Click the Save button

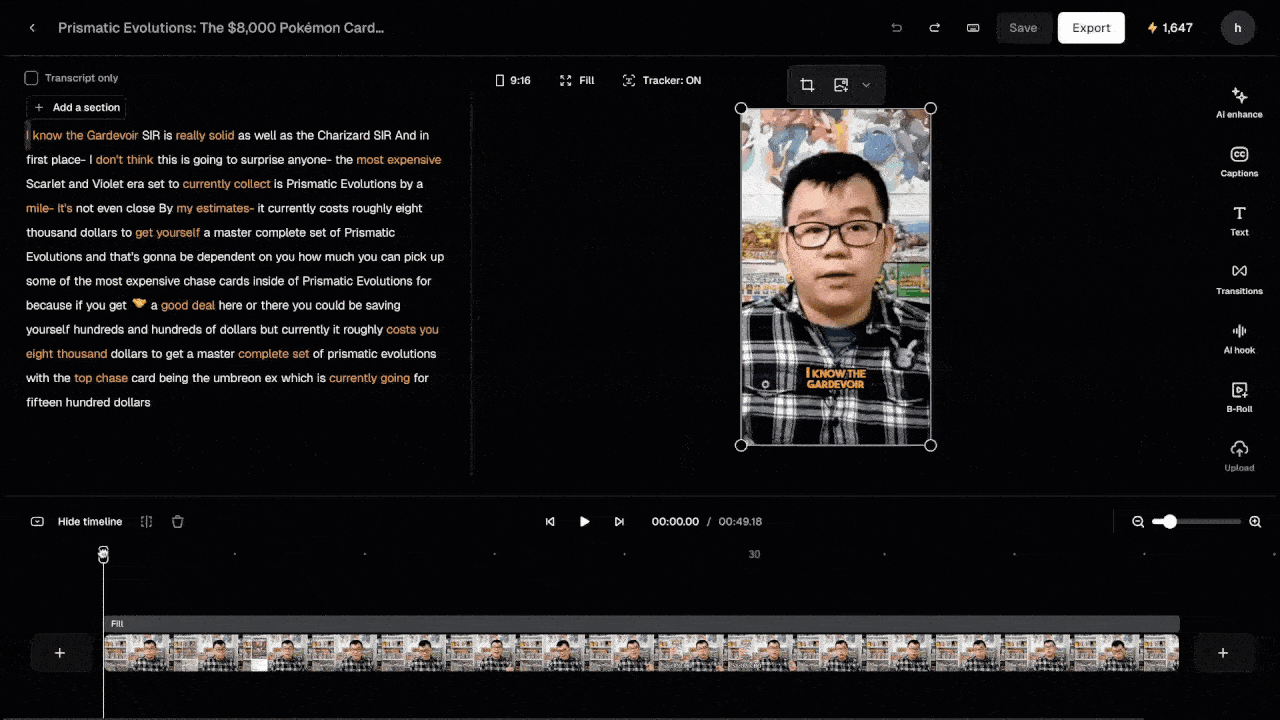1023,28
